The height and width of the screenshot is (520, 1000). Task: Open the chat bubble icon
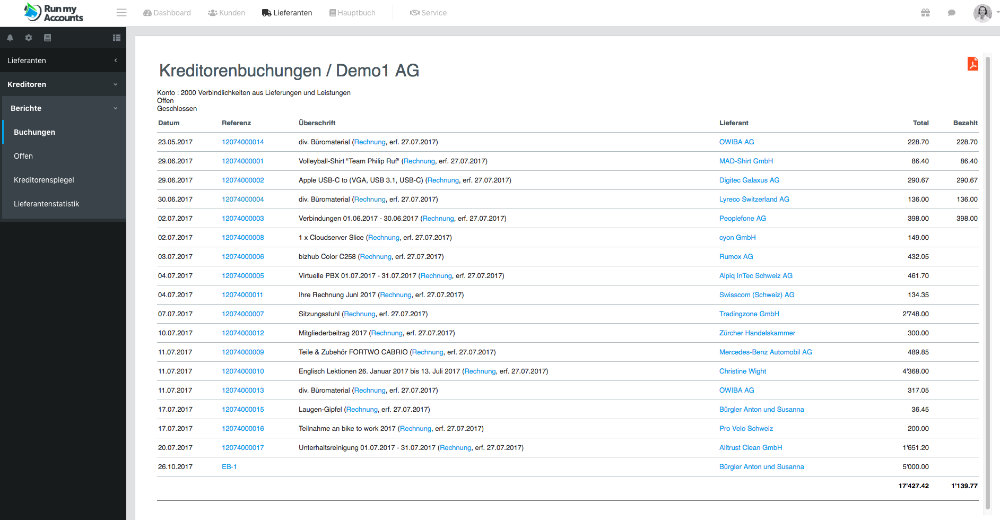pyautogui.click(x=952, y=13)
